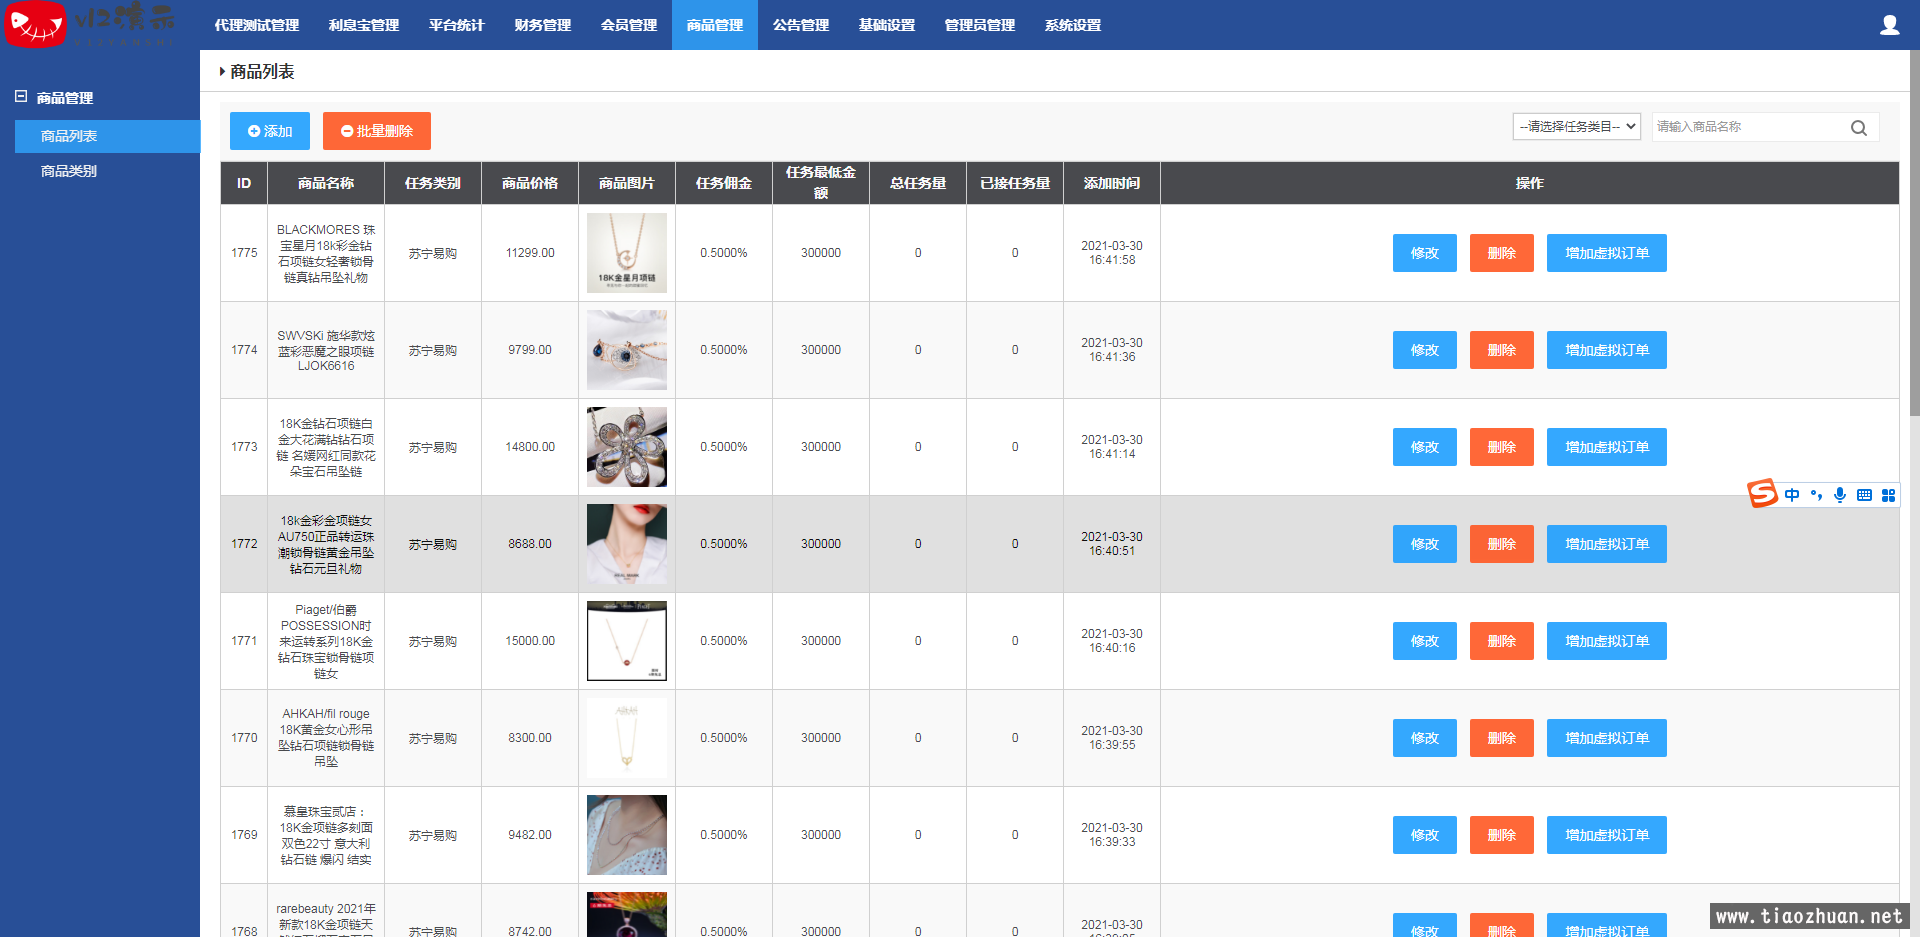This screenshot has height=937, width=1920.
Task: Open product 1769 necklace thumbnail
Action: [x=627, y=835]
